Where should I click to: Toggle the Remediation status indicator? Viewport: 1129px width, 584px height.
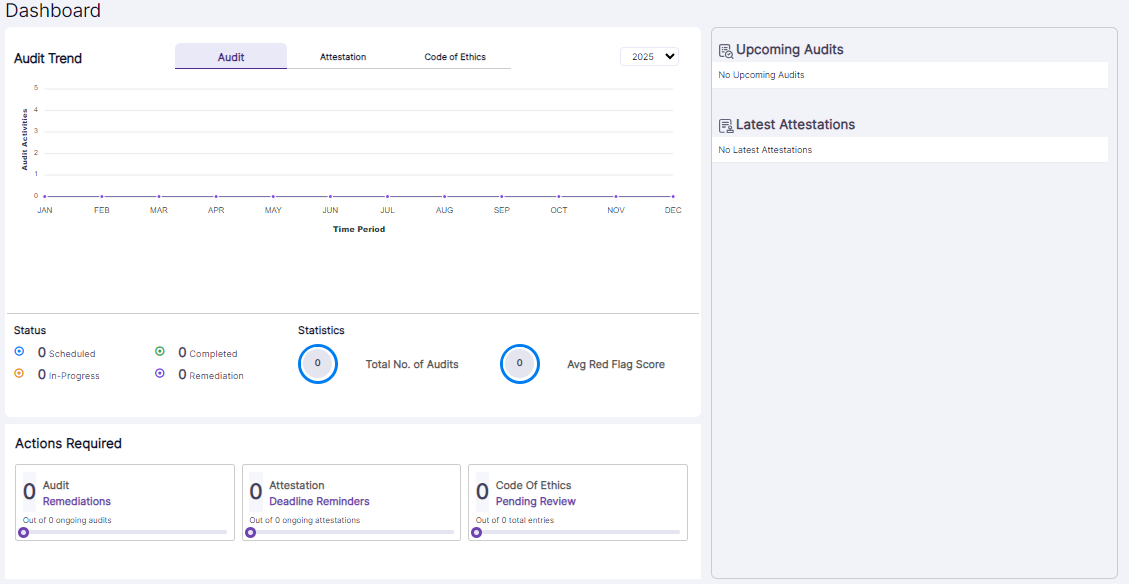pos(160,373)
